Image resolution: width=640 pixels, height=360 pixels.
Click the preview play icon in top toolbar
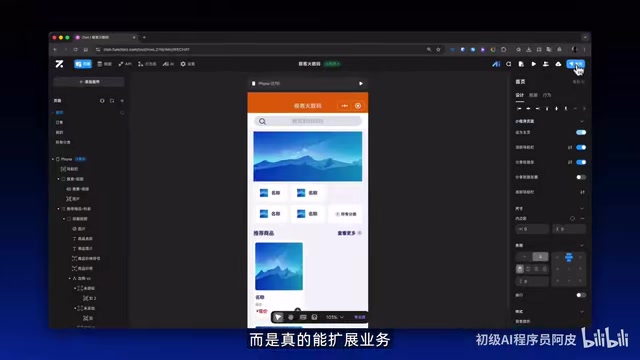pos(533,64)
